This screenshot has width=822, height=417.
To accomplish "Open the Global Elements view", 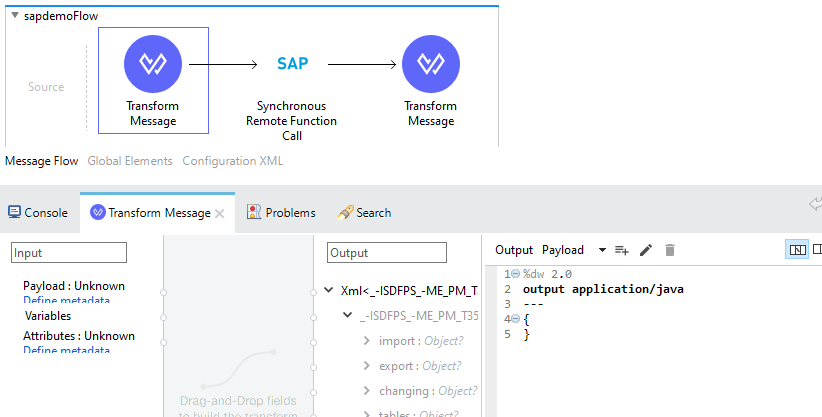I will click(130, 160).
